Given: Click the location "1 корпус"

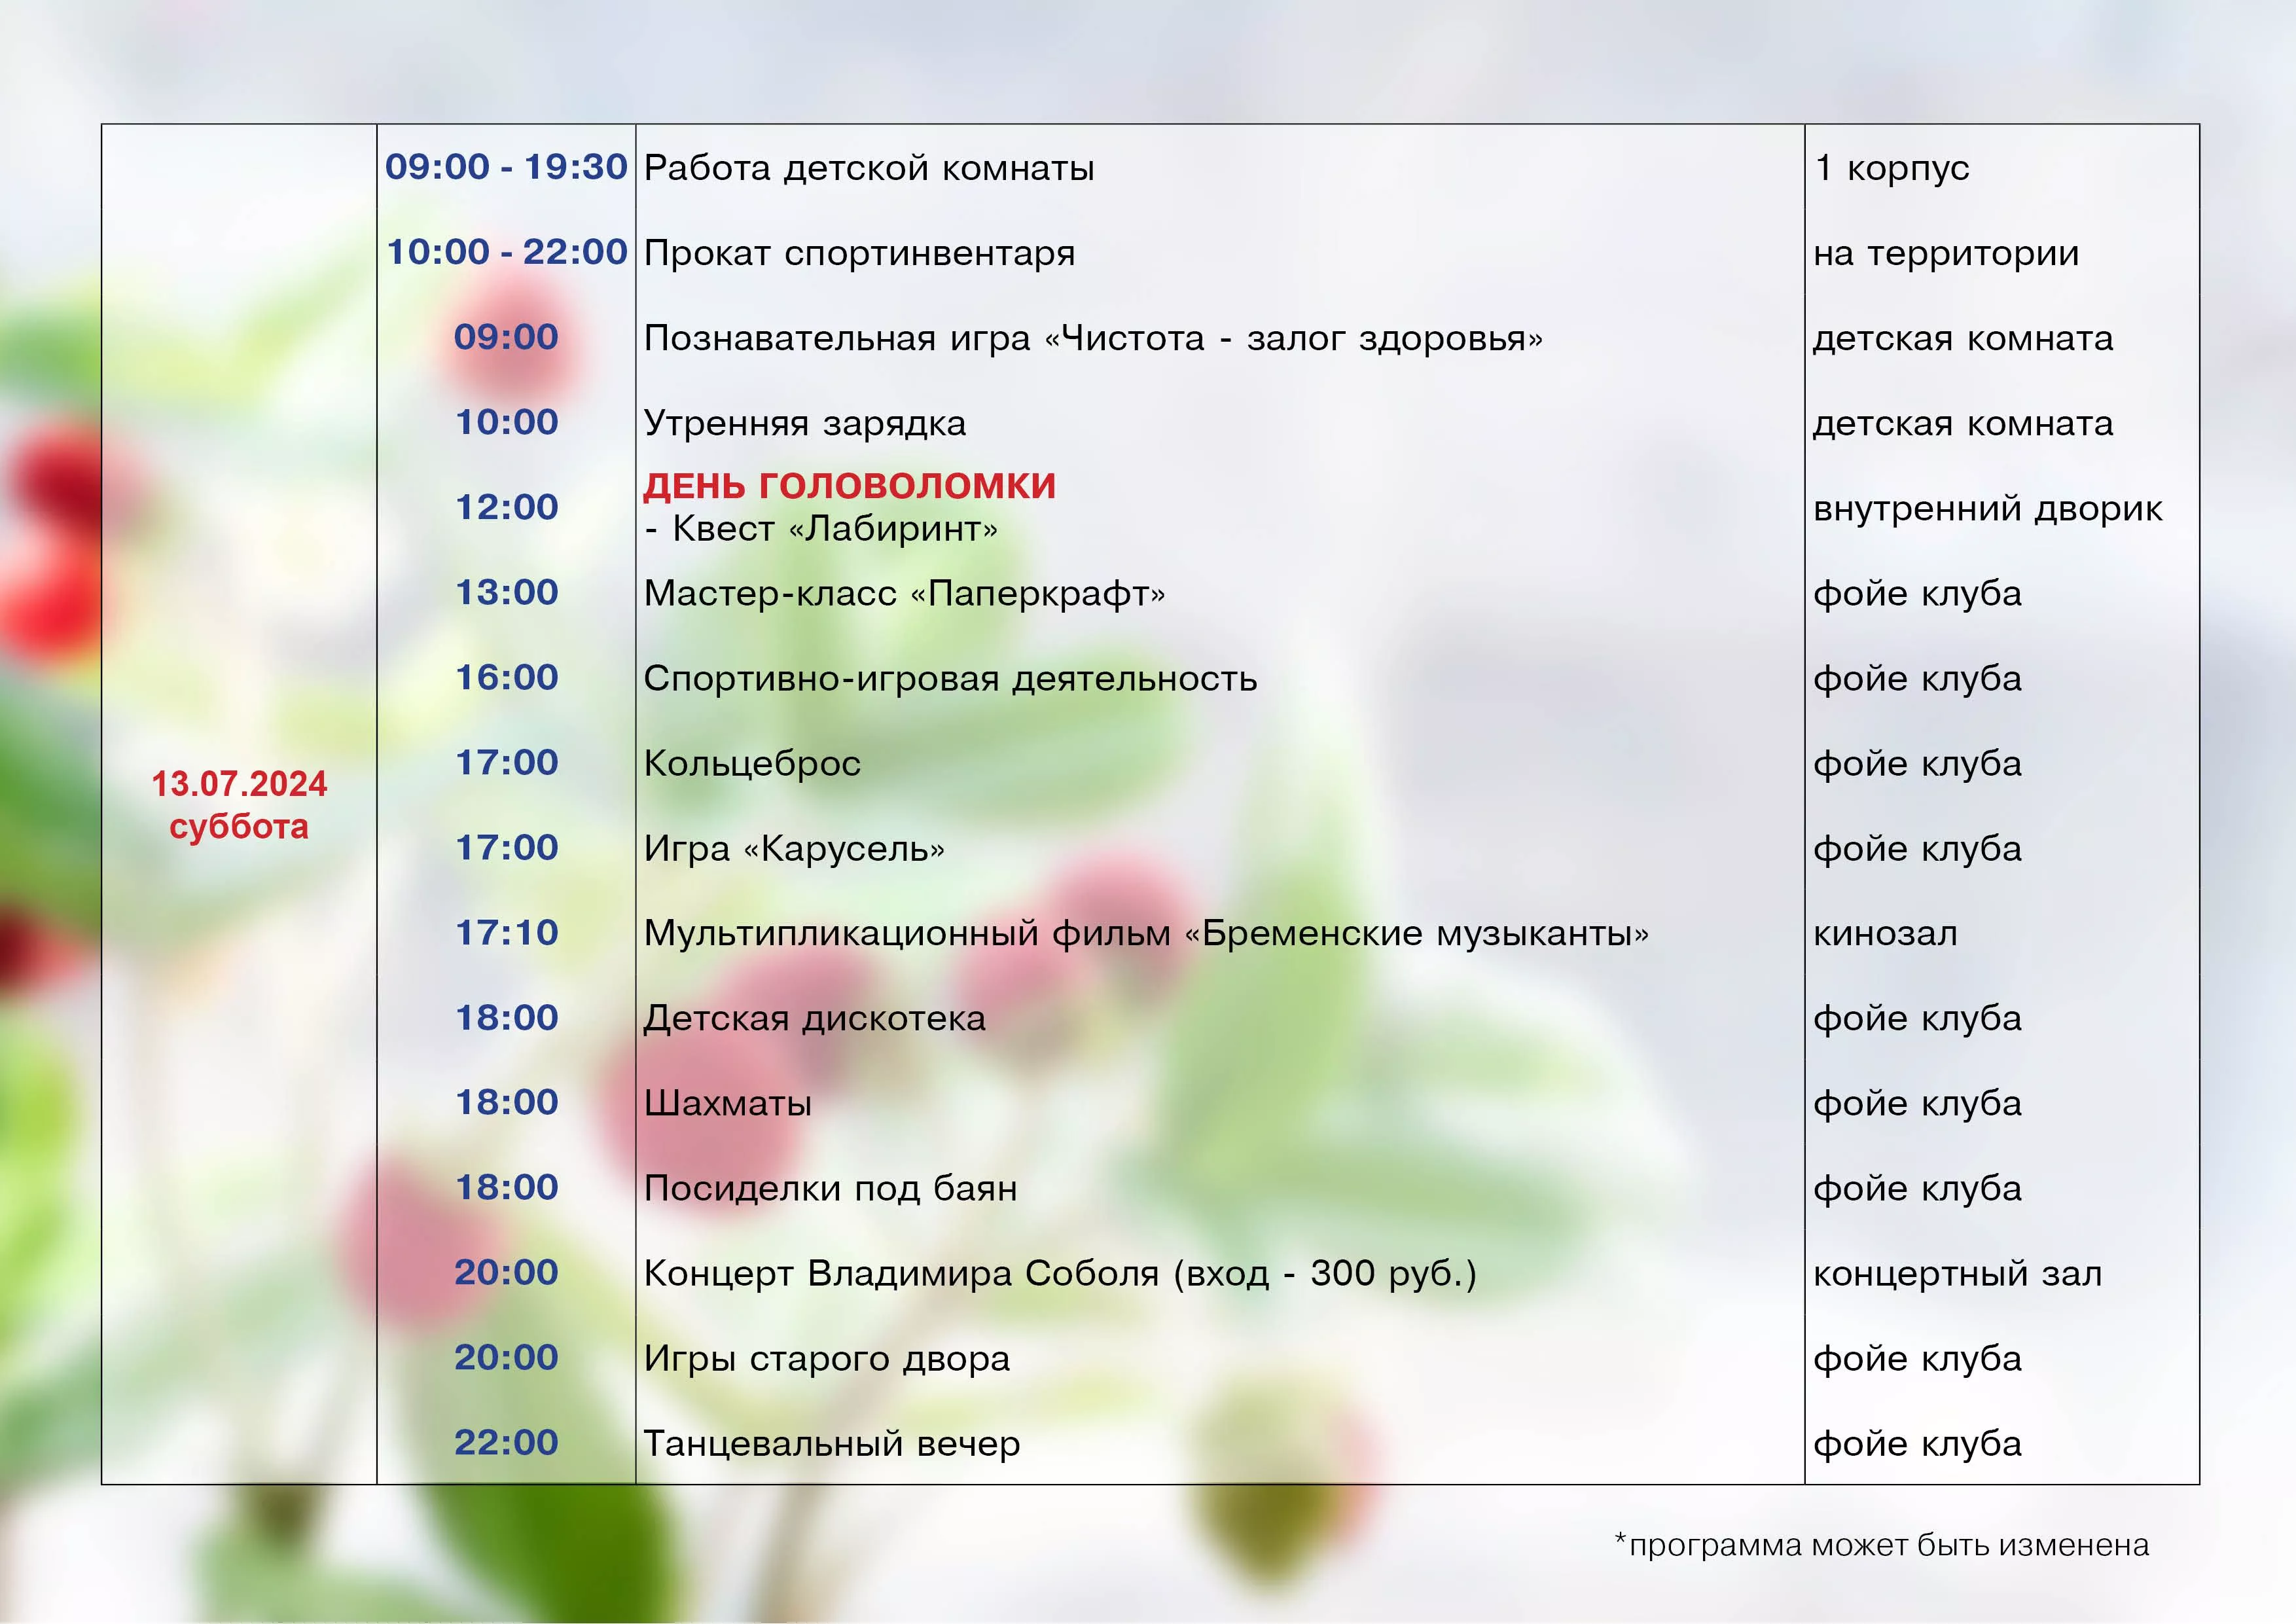Looking at the screenshot, I should (1892, 168).
